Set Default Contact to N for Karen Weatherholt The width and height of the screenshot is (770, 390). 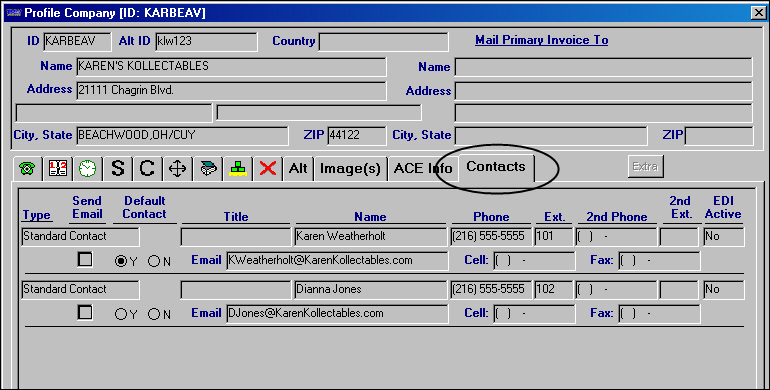tap(154, 261)
